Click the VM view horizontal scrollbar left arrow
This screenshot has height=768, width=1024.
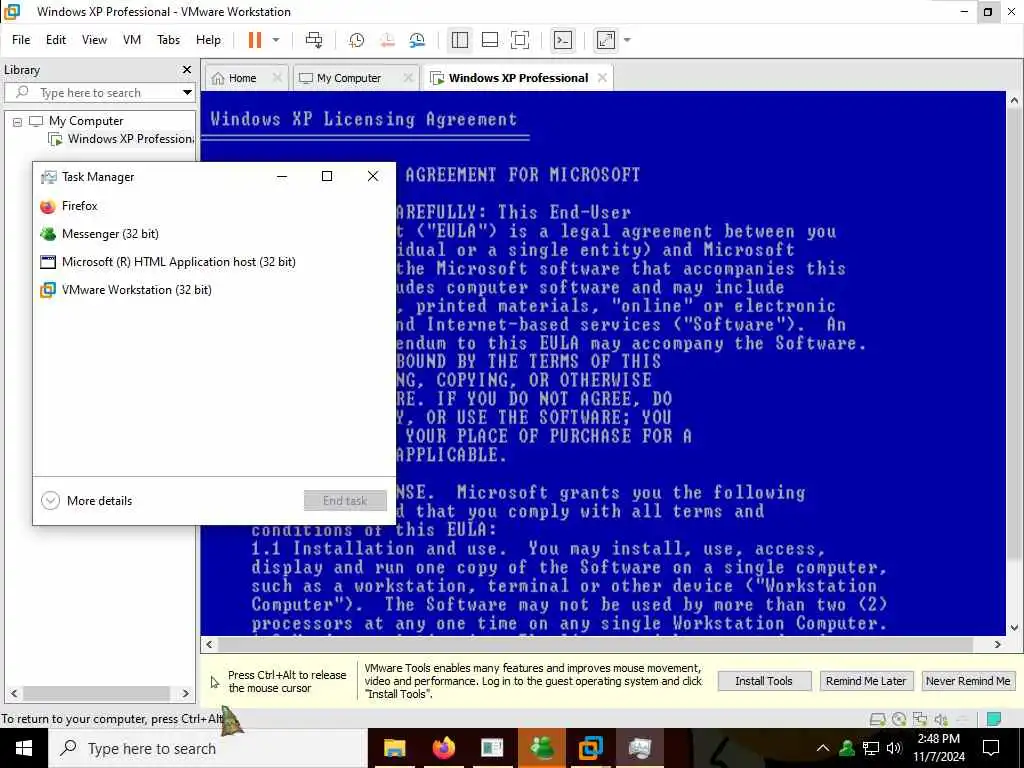click(x=209, y=645)
